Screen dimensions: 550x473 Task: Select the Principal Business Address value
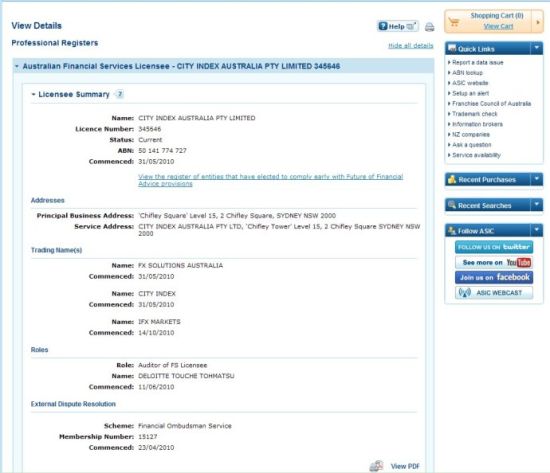coord(237,216)
